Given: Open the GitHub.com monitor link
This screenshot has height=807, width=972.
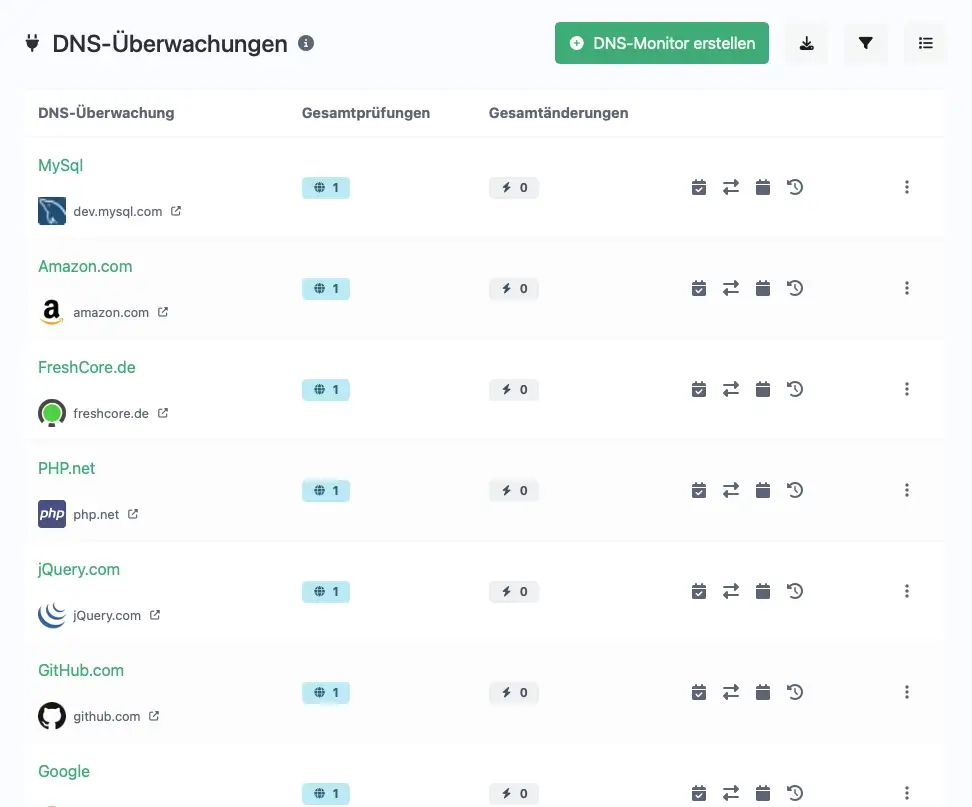Looking at the screenshot, I should 81,670.
